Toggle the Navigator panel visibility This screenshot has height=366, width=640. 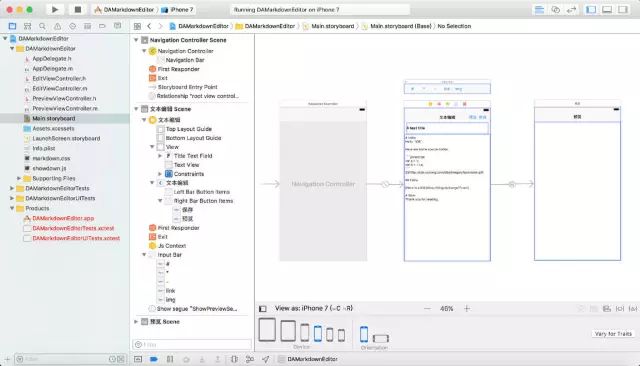point(591,9)
